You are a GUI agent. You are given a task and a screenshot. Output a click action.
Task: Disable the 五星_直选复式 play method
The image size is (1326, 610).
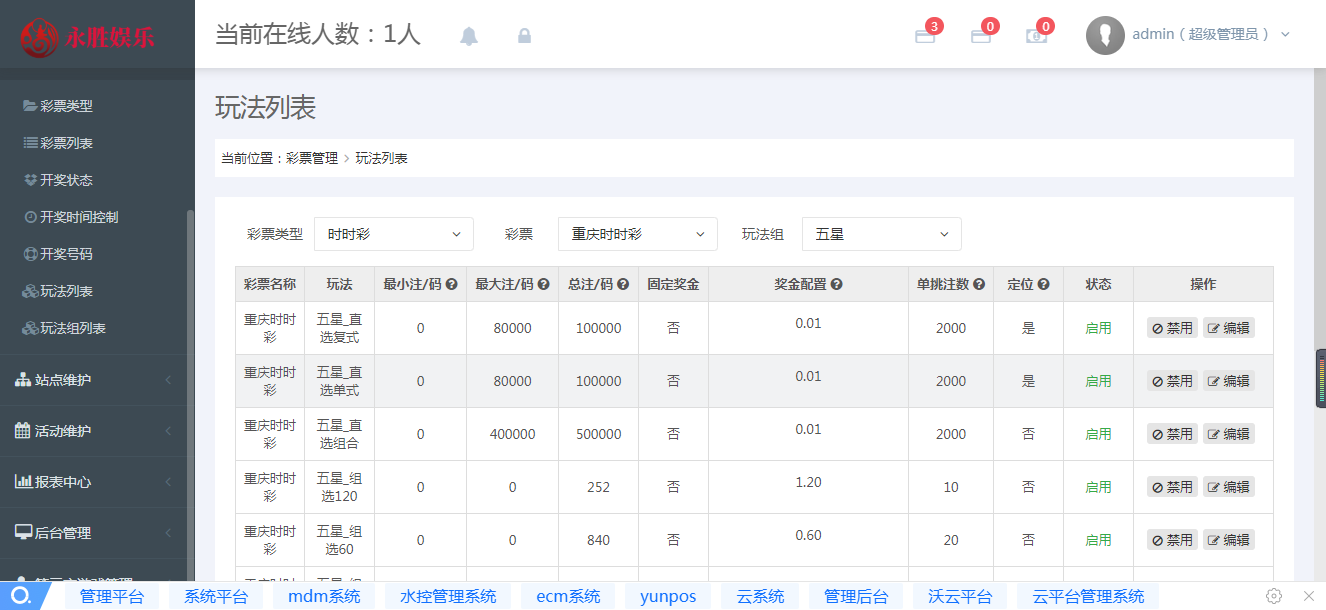(1172, 328)
